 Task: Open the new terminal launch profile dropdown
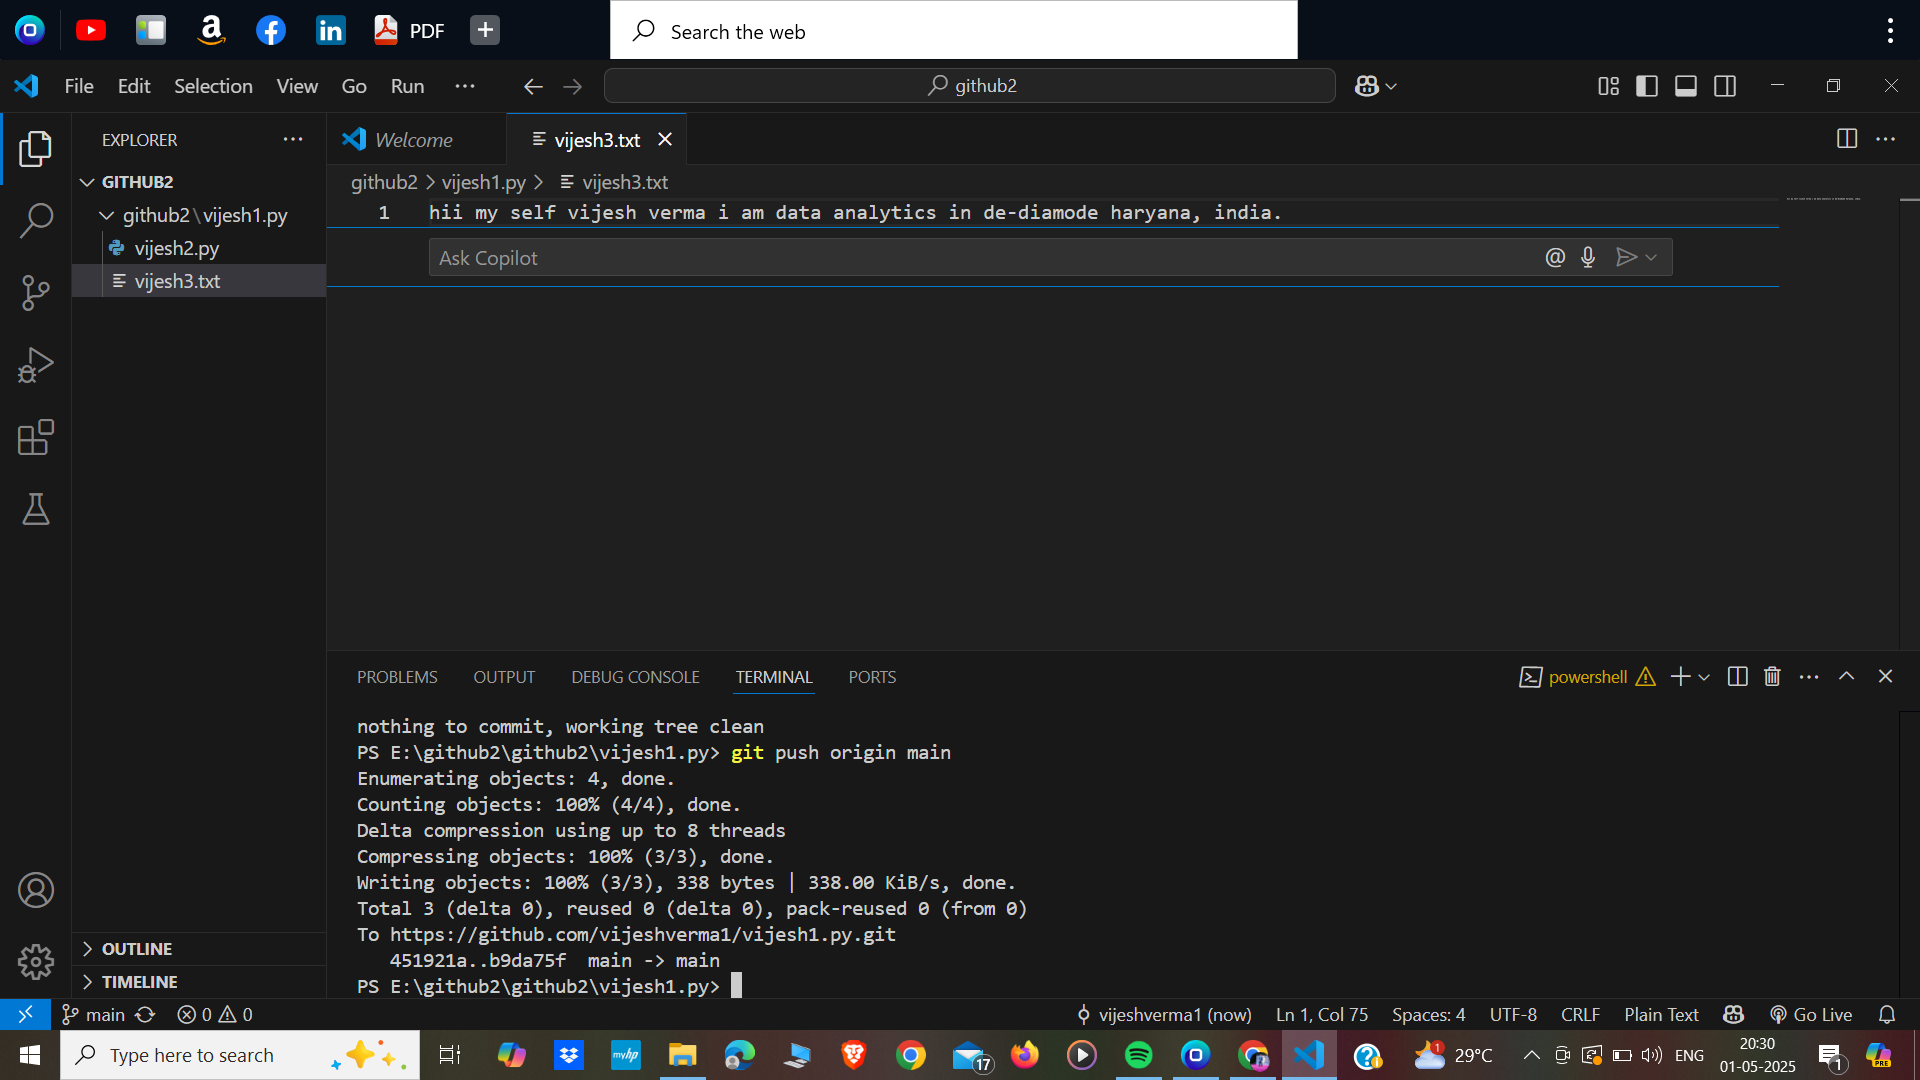click(x=1704, y=678)
